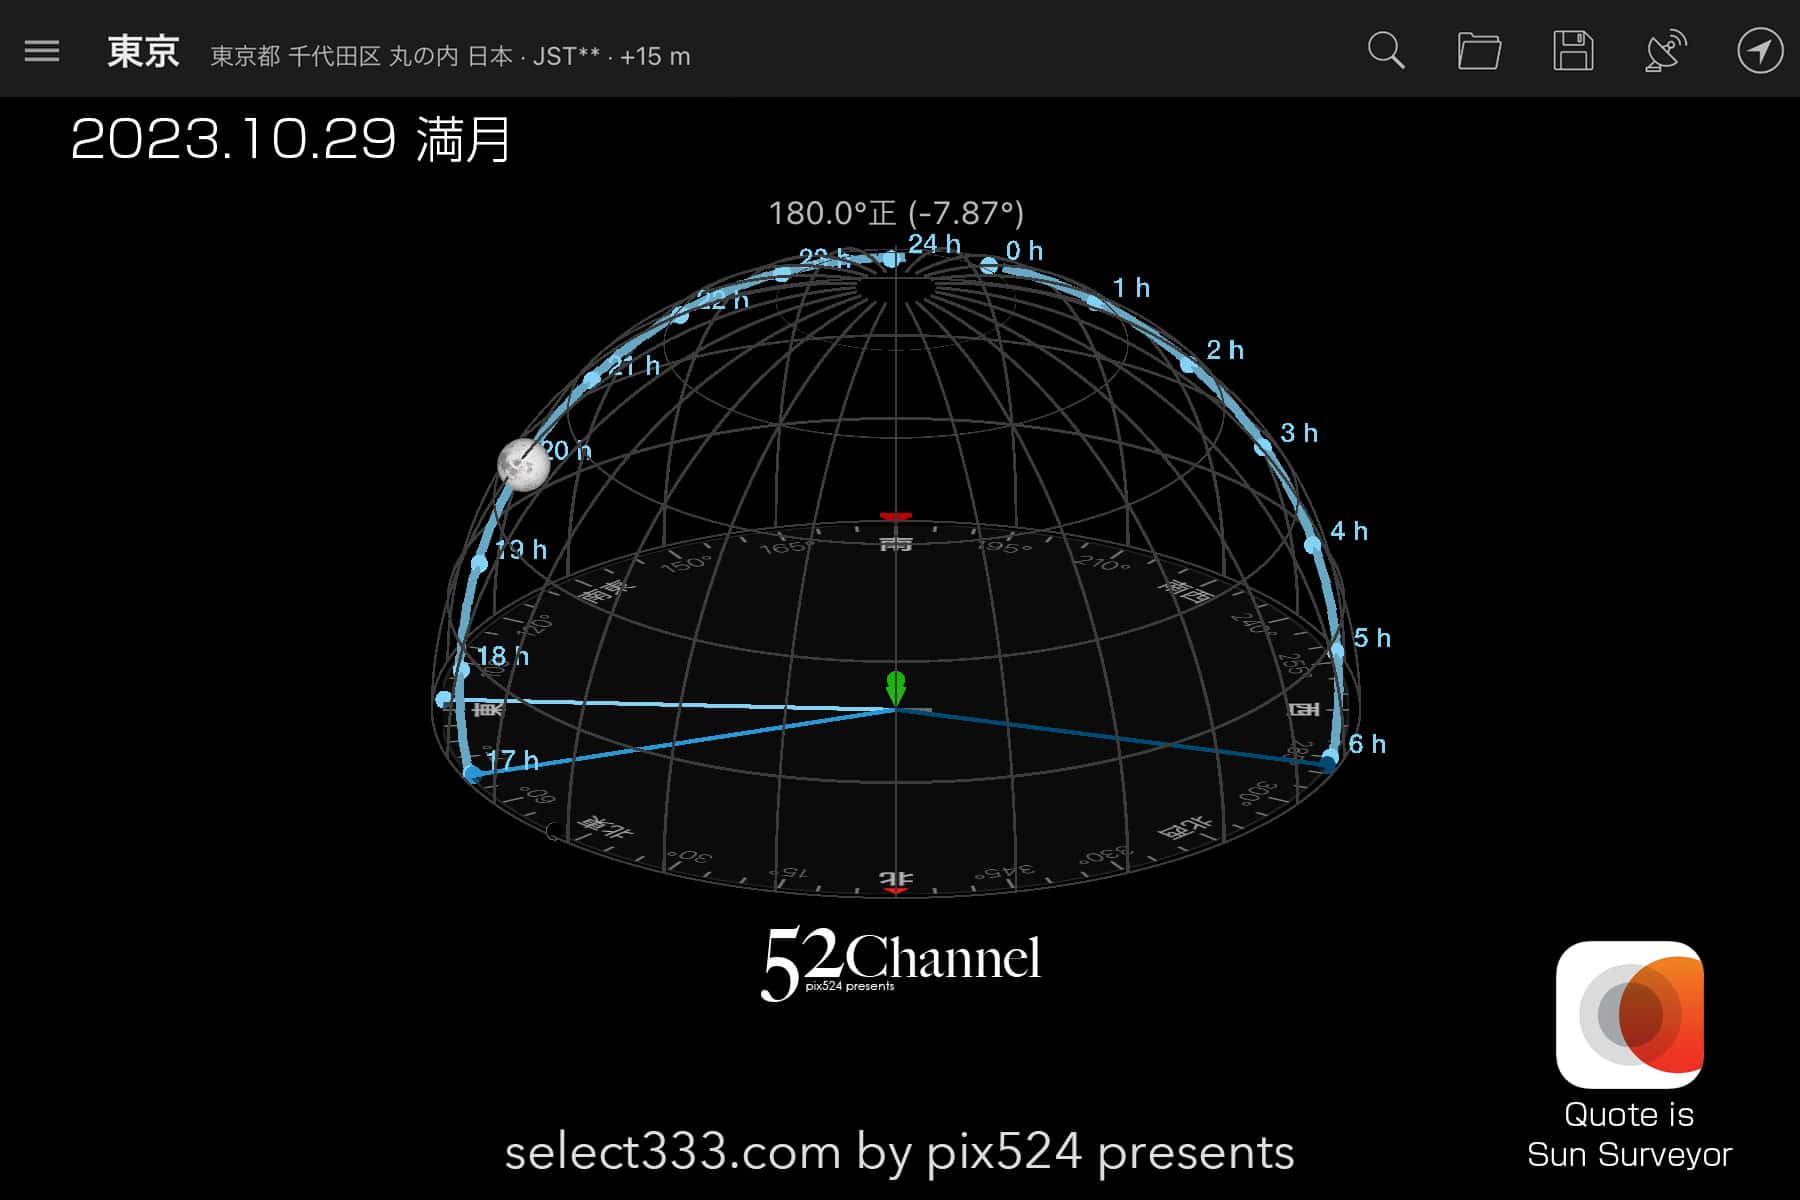Click the 1 h marker on moon path
Image resolution: width=1800 pixels, height=1200 pixels.
1096,302
